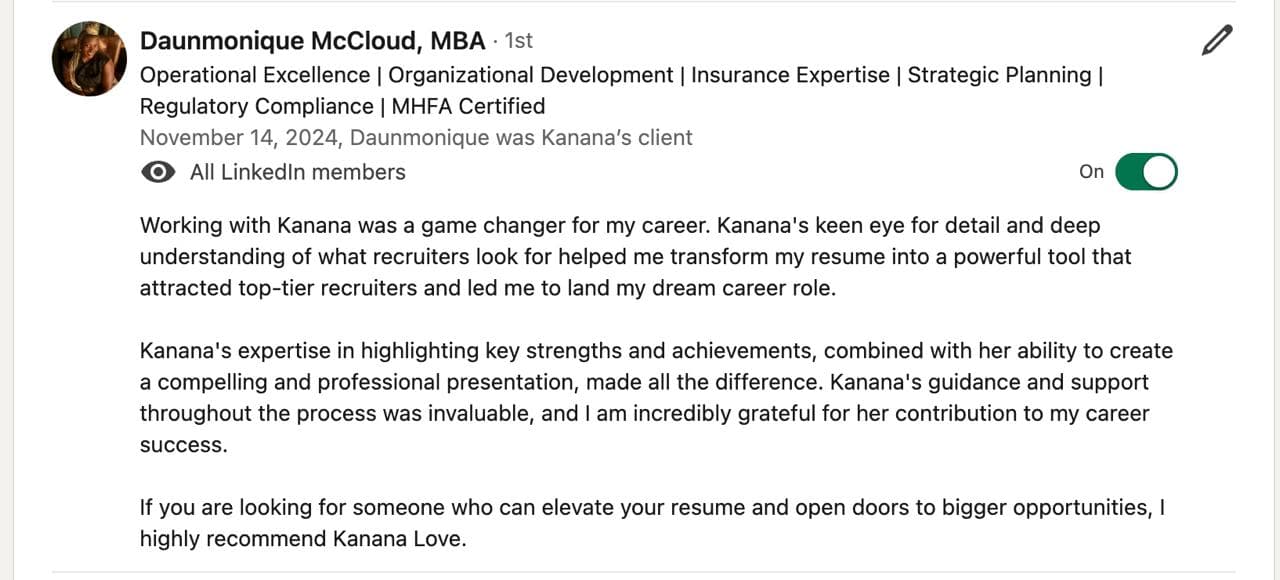The image size is (1280, 580).
Task: Select the name 'Daunmonique McCloud, MBA'
Action: click(310, 41)
